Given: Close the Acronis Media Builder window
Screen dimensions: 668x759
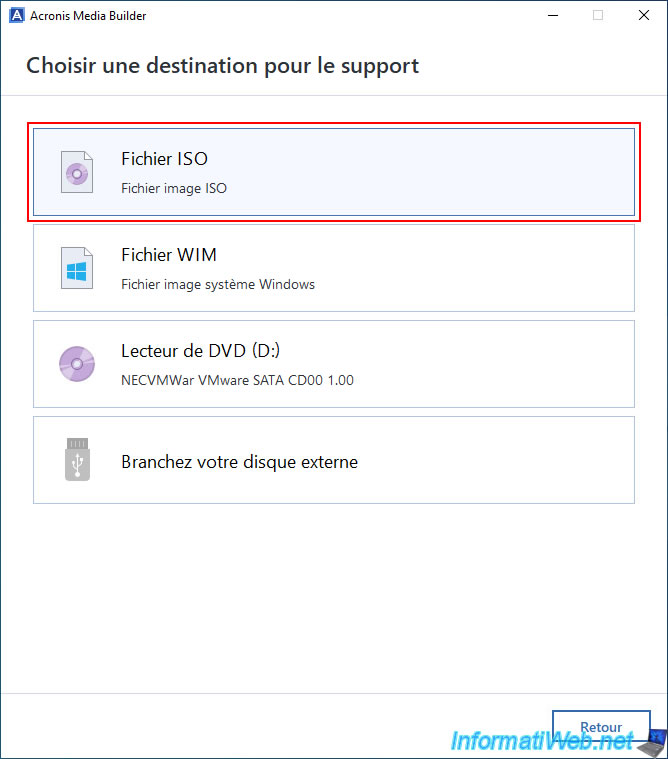Looking at the screenshot, I should coord(644,16).
